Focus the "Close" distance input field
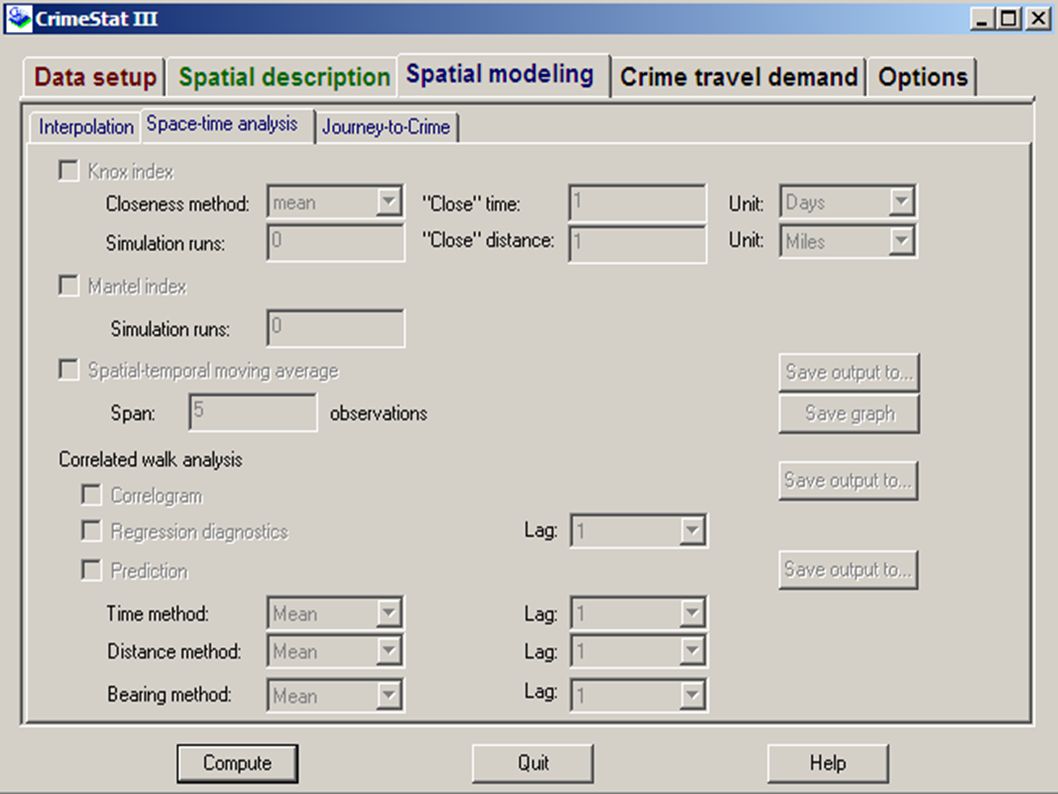Image resolution: width=1058 pixels, height=794 pixels. (638, 244)
